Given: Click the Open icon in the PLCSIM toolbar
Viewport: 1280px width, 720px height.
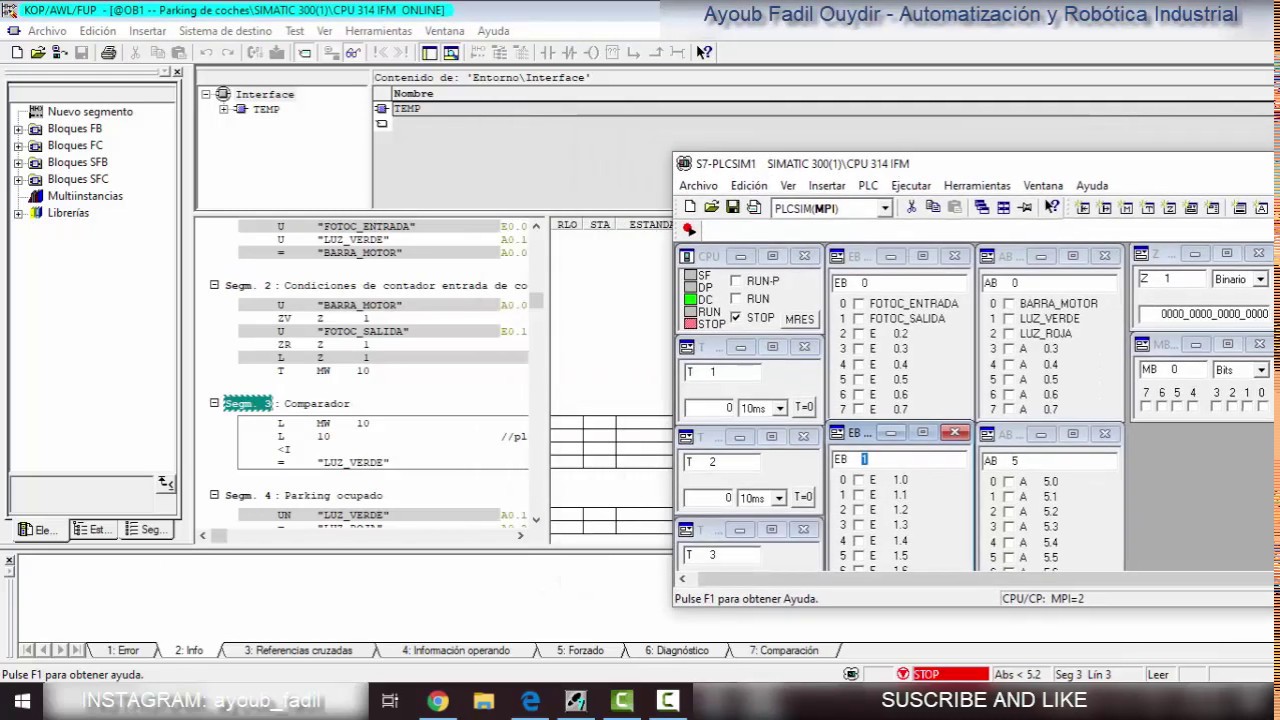Looking at the screenshot, I should click(711, 207).
